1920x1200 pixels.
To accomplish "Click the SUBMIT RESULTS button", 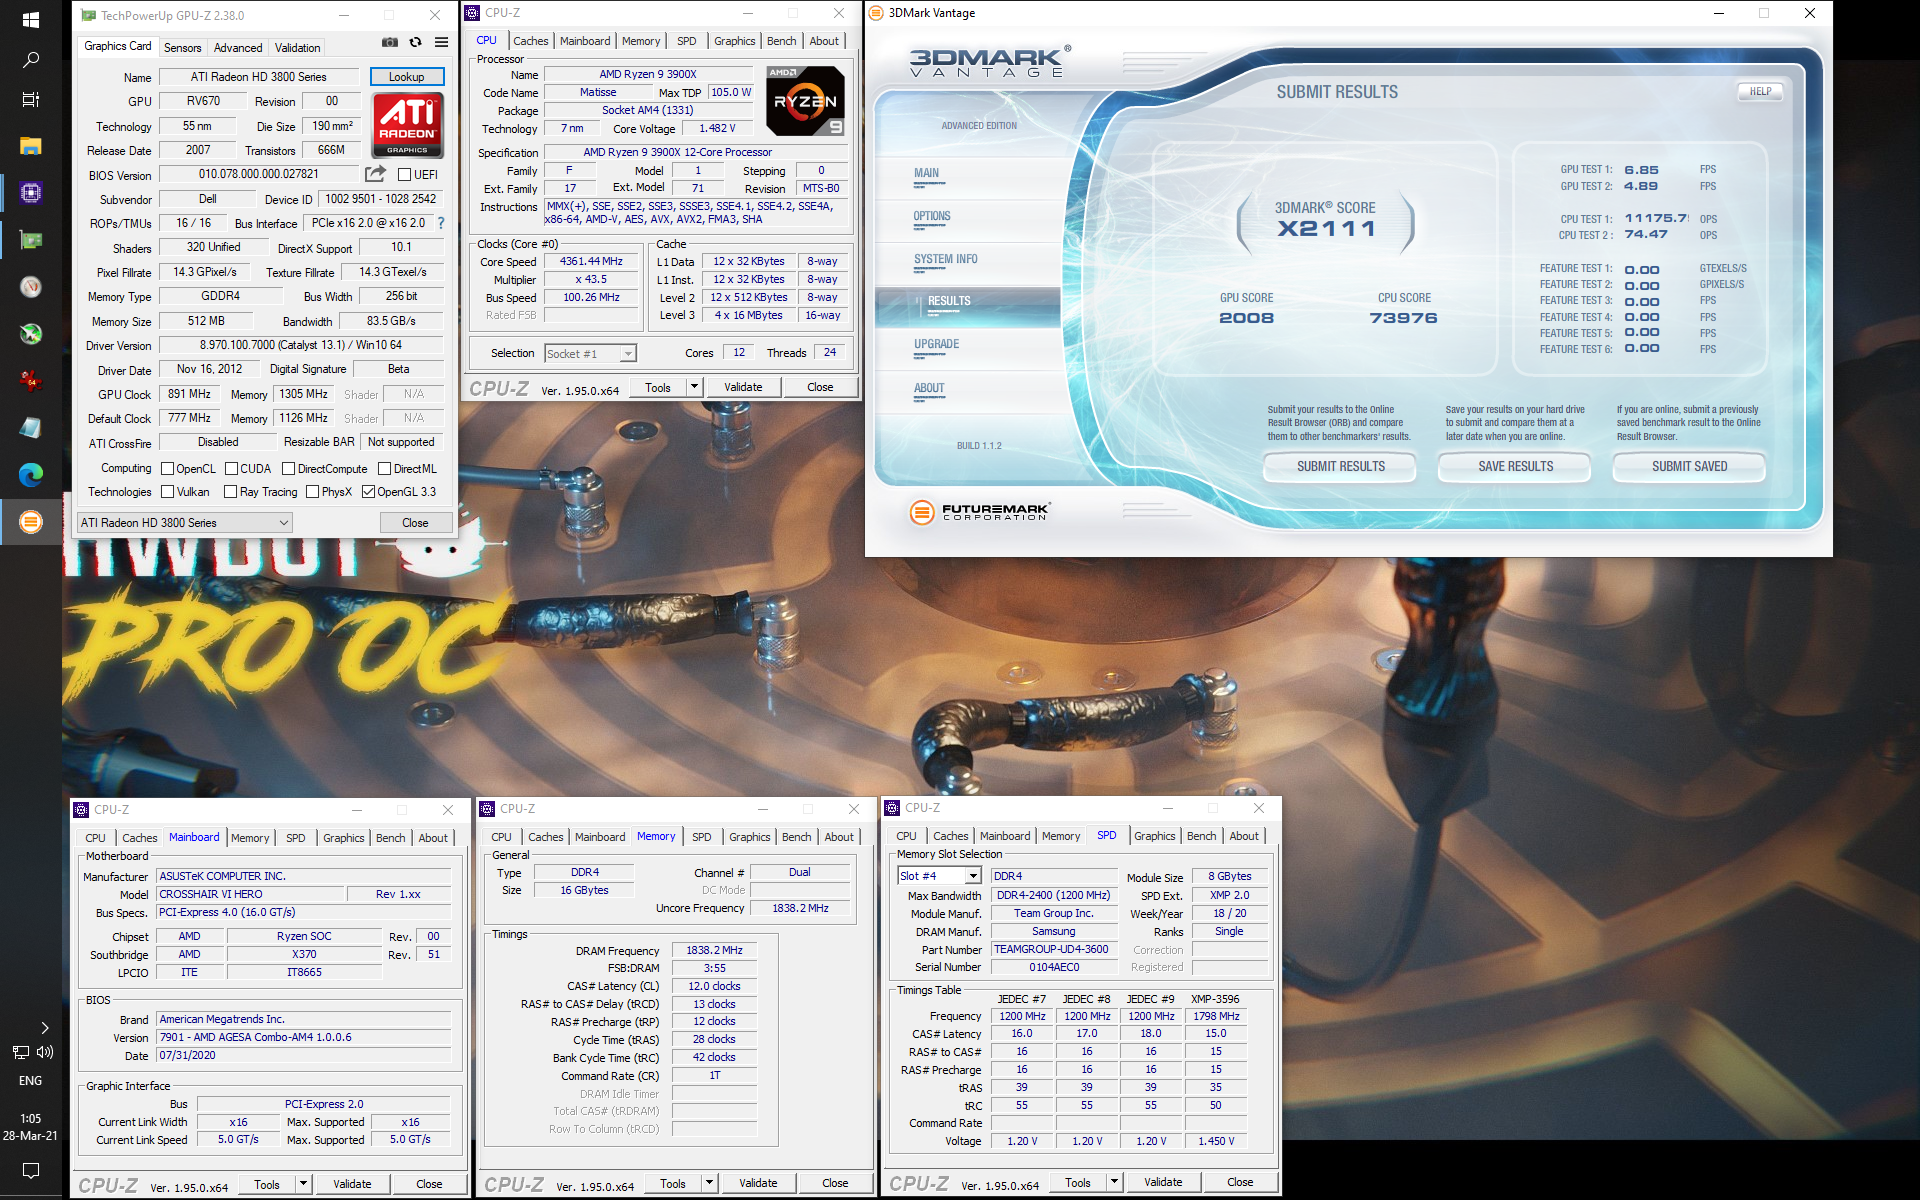I will click(x=1340, y=467).
